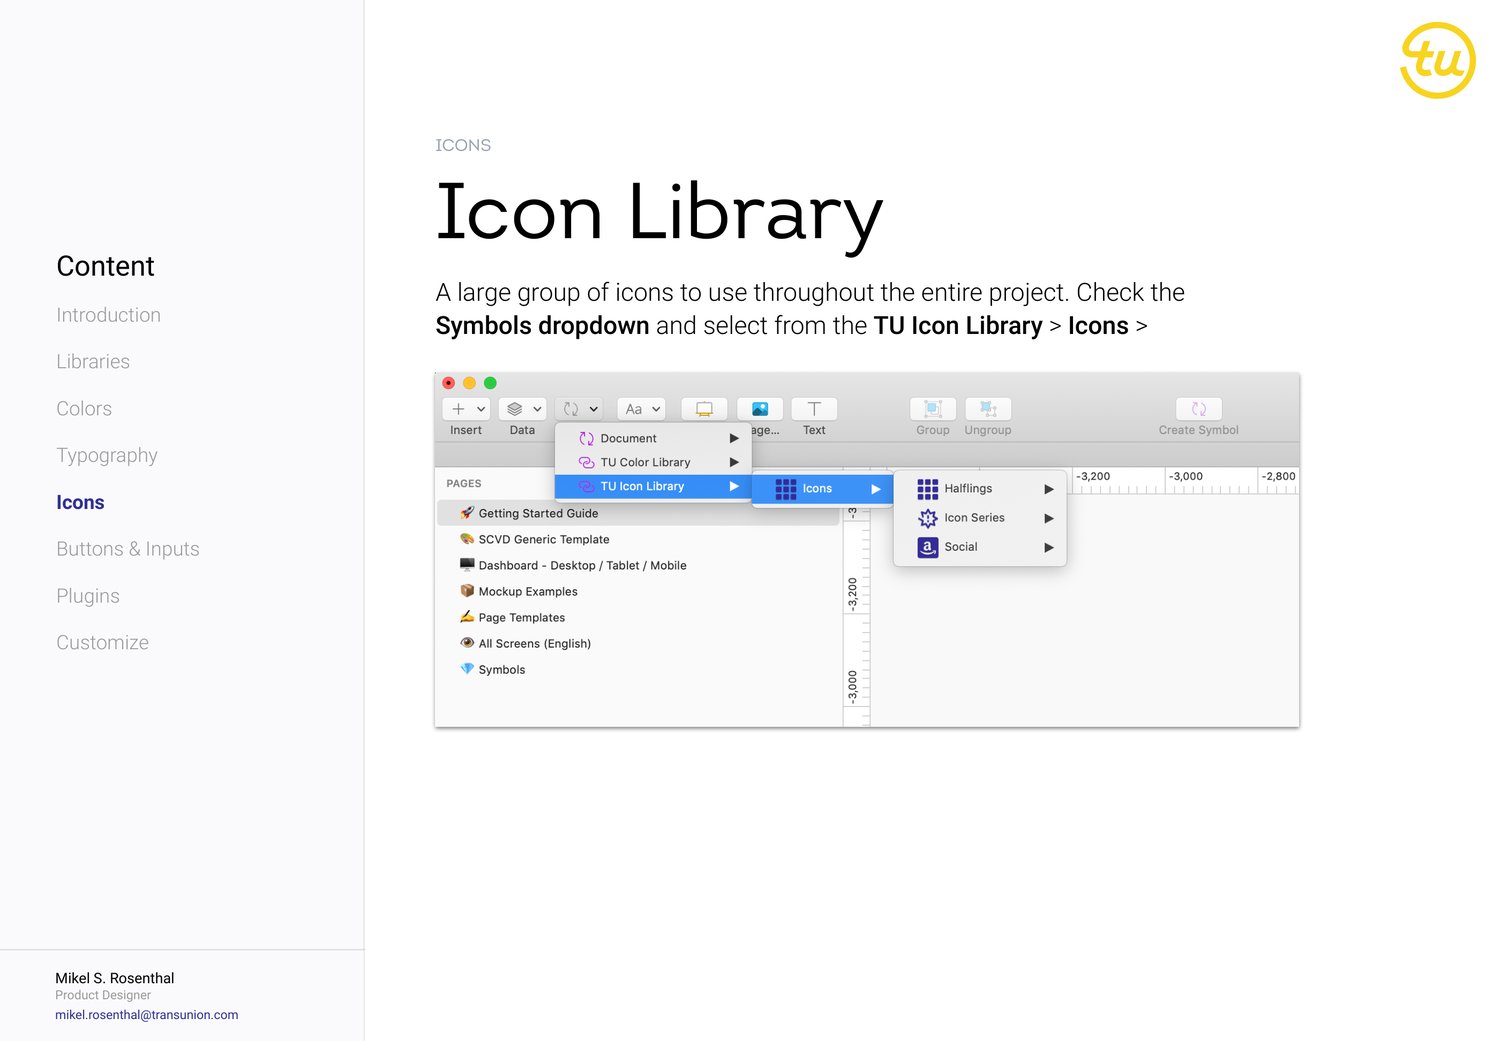Expand the Halflings submenu arrow
This screenshot has height=1041, width=1500.
coord(1049,489)
